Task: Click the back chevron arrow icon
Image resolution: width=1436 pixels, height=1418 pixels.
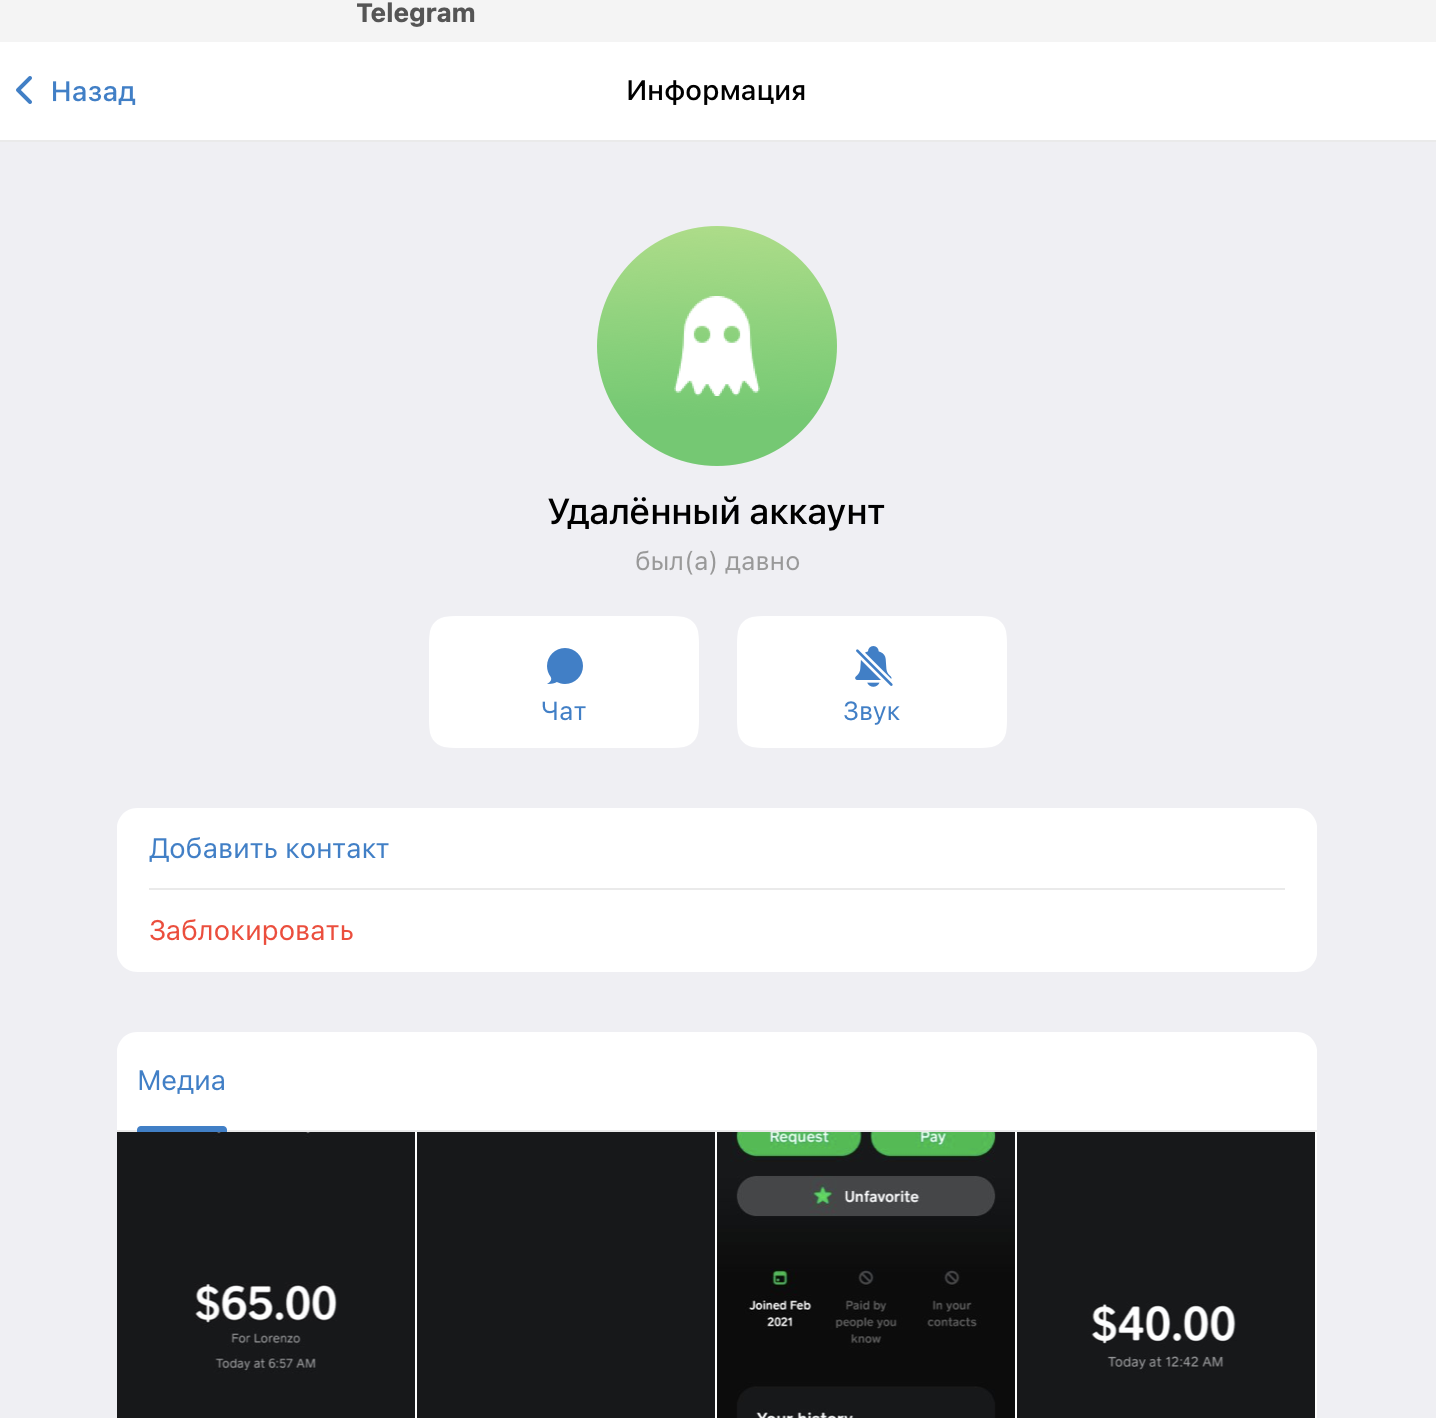Action: coord(25,90)
